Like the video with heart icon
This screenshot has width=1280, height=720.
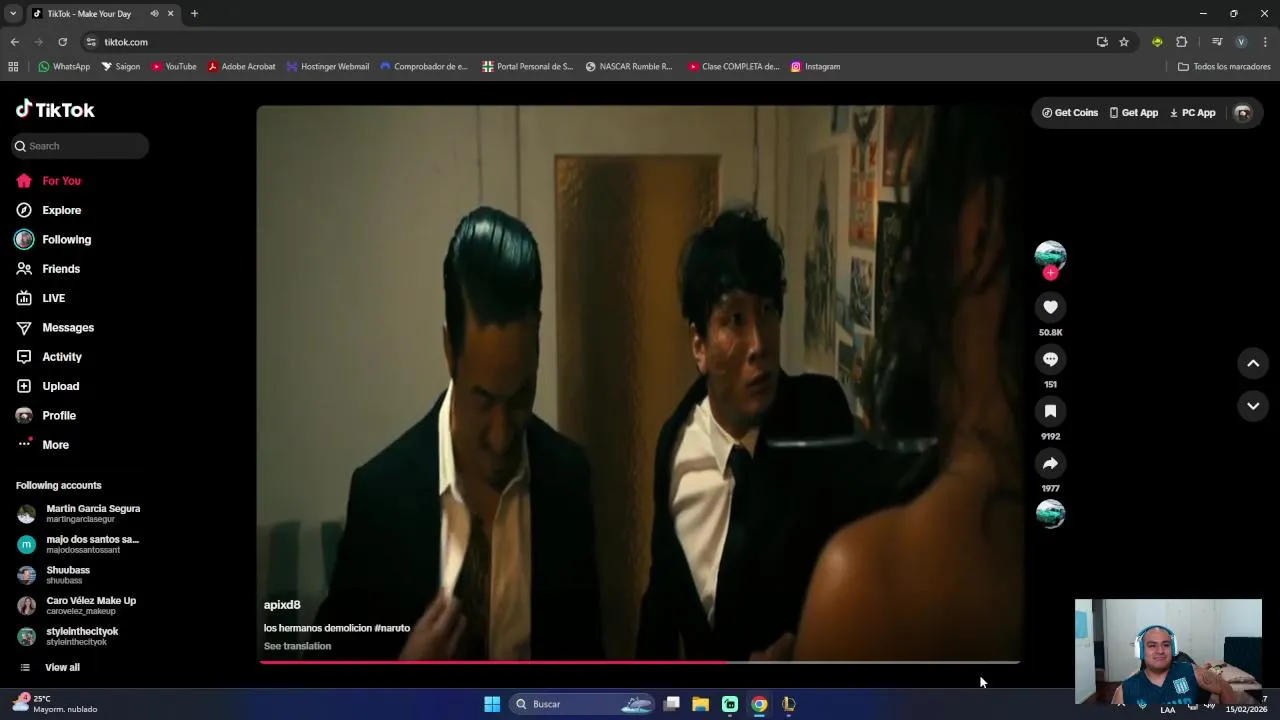click(x=1050, y=307)
